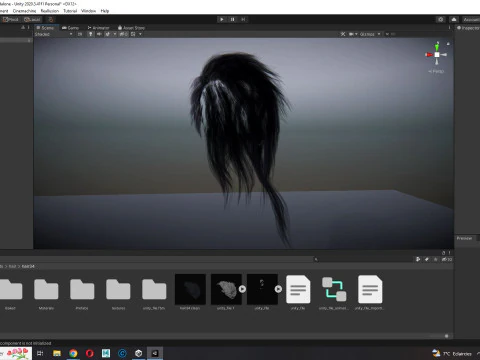
Task: Click the Project search by type icon
Action: tap(418, 259)
